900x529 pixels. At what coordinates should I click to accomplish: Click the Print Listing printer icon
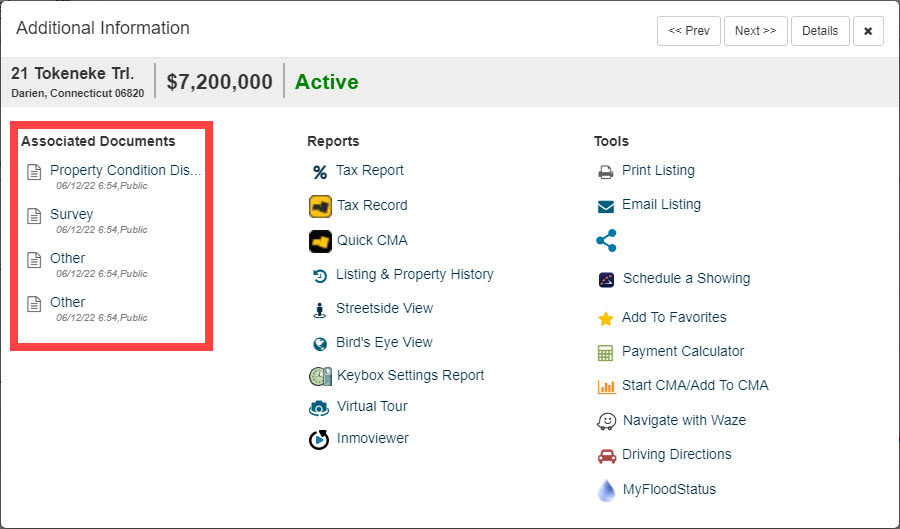(x=606, y=172)
